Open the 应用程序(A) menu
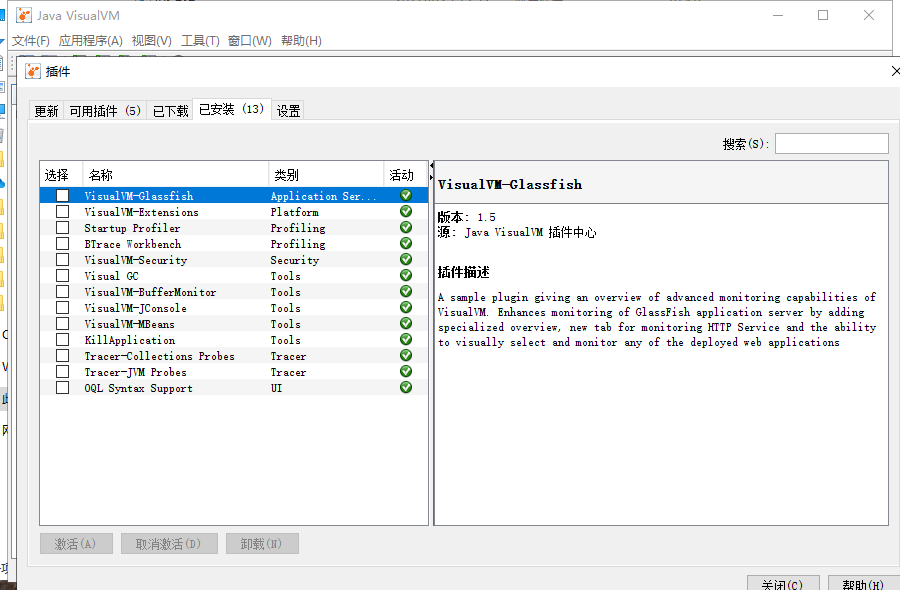Viewport: 900px width, 590px height. [91, 41]
